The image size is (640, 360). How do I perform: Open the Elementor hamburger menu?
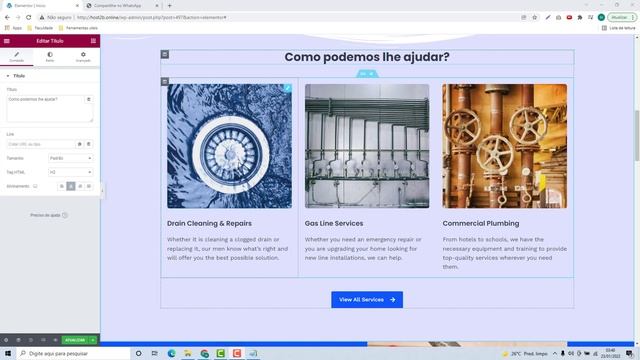[7, 41]
